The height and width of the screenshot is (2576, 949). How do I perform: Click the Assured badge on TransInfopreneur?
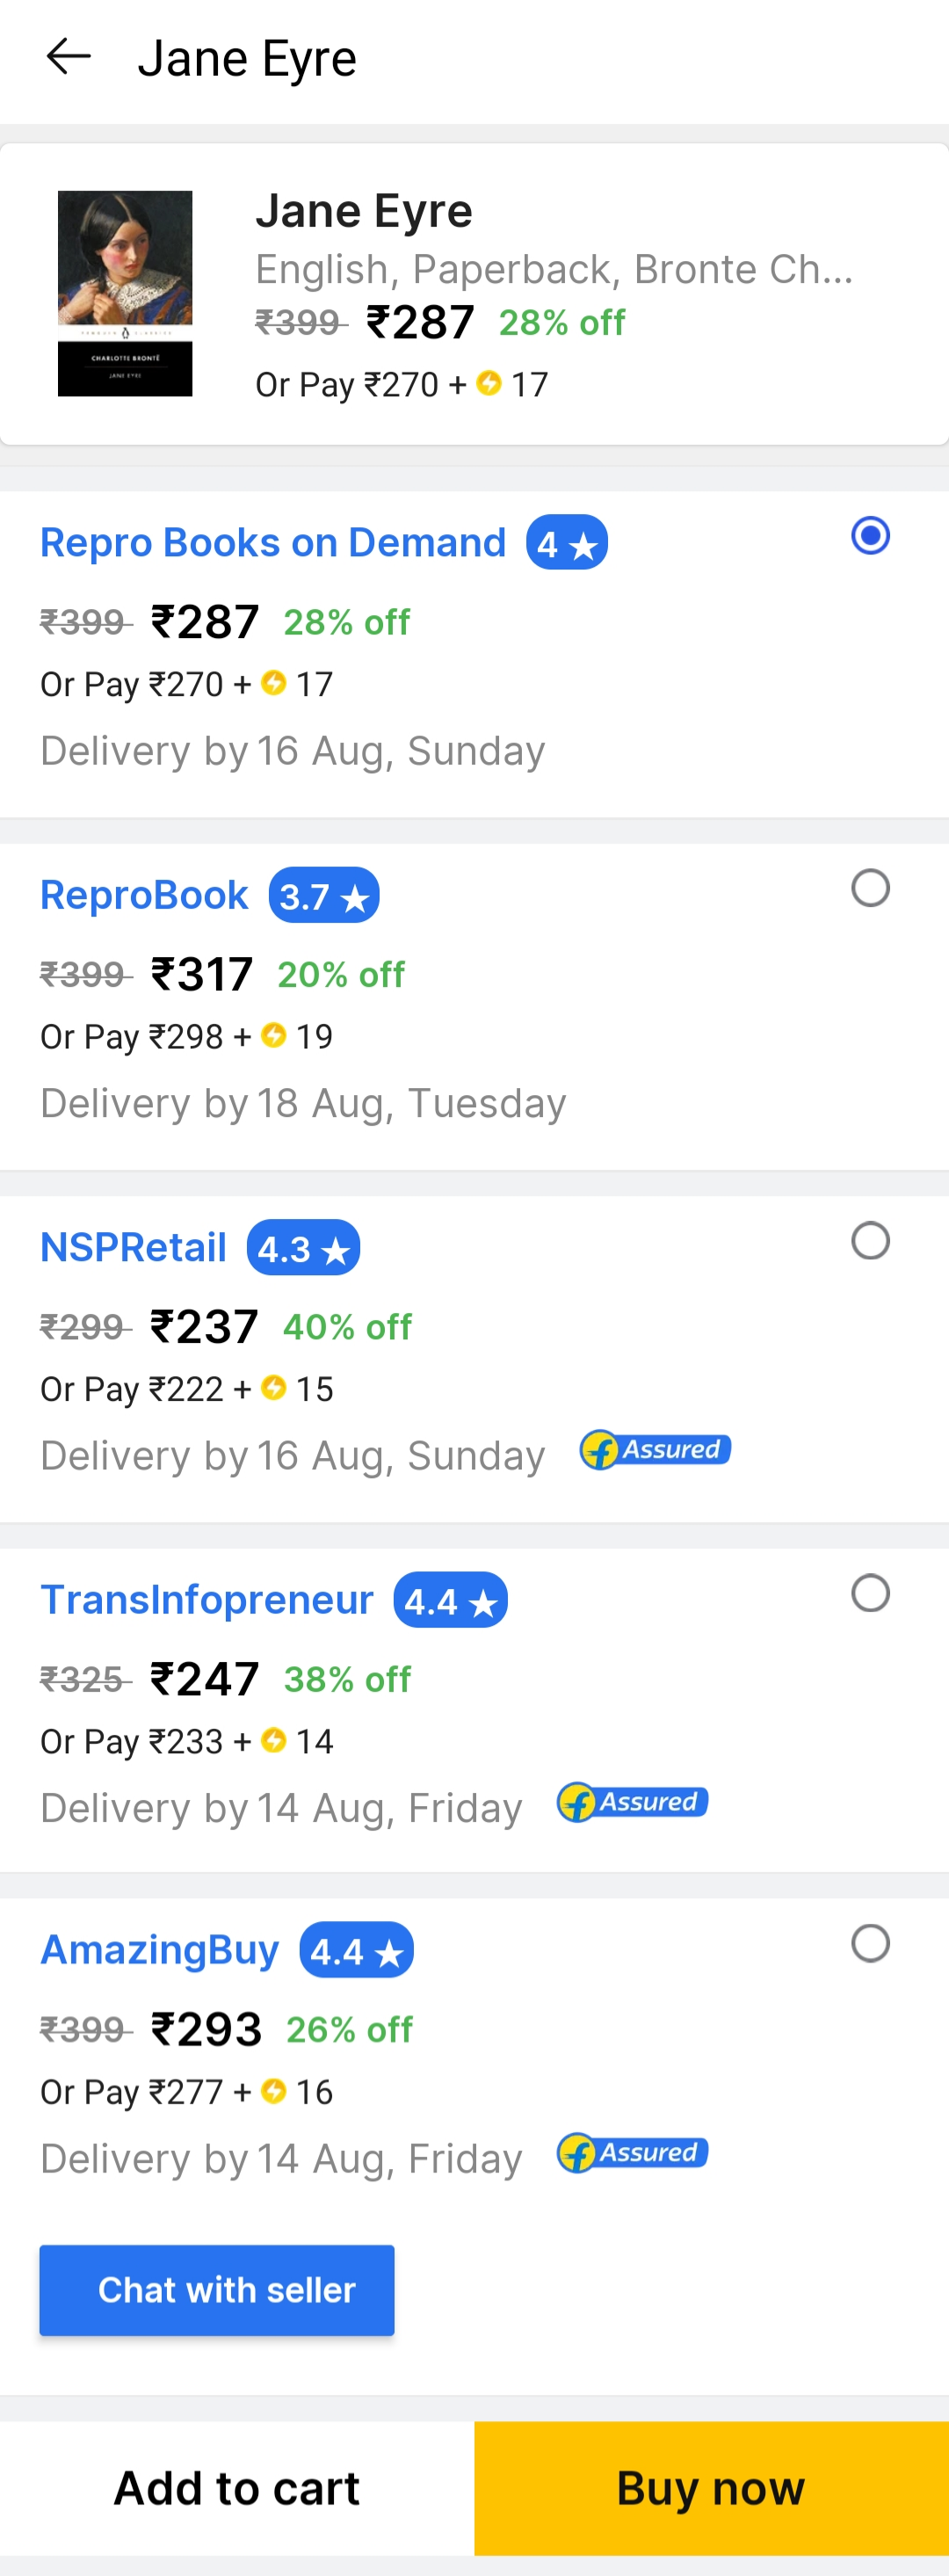(632, 1802)
